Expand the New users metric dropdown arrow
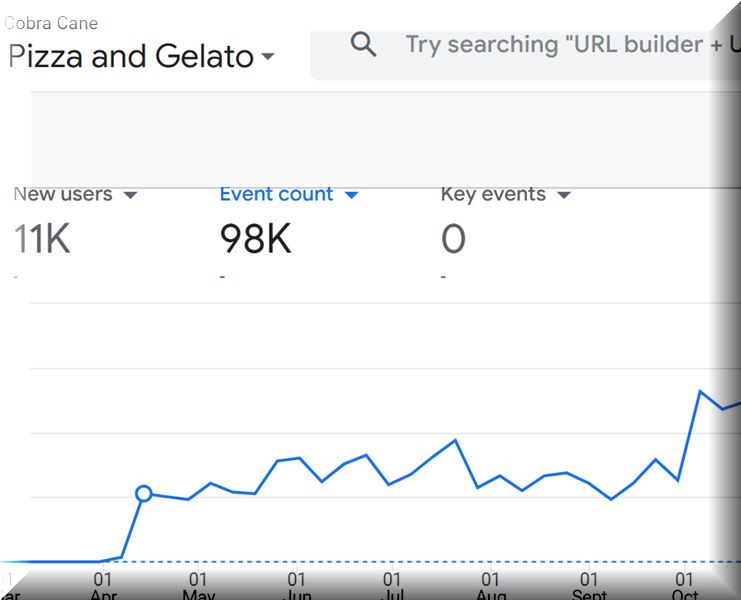 (130, 195)
